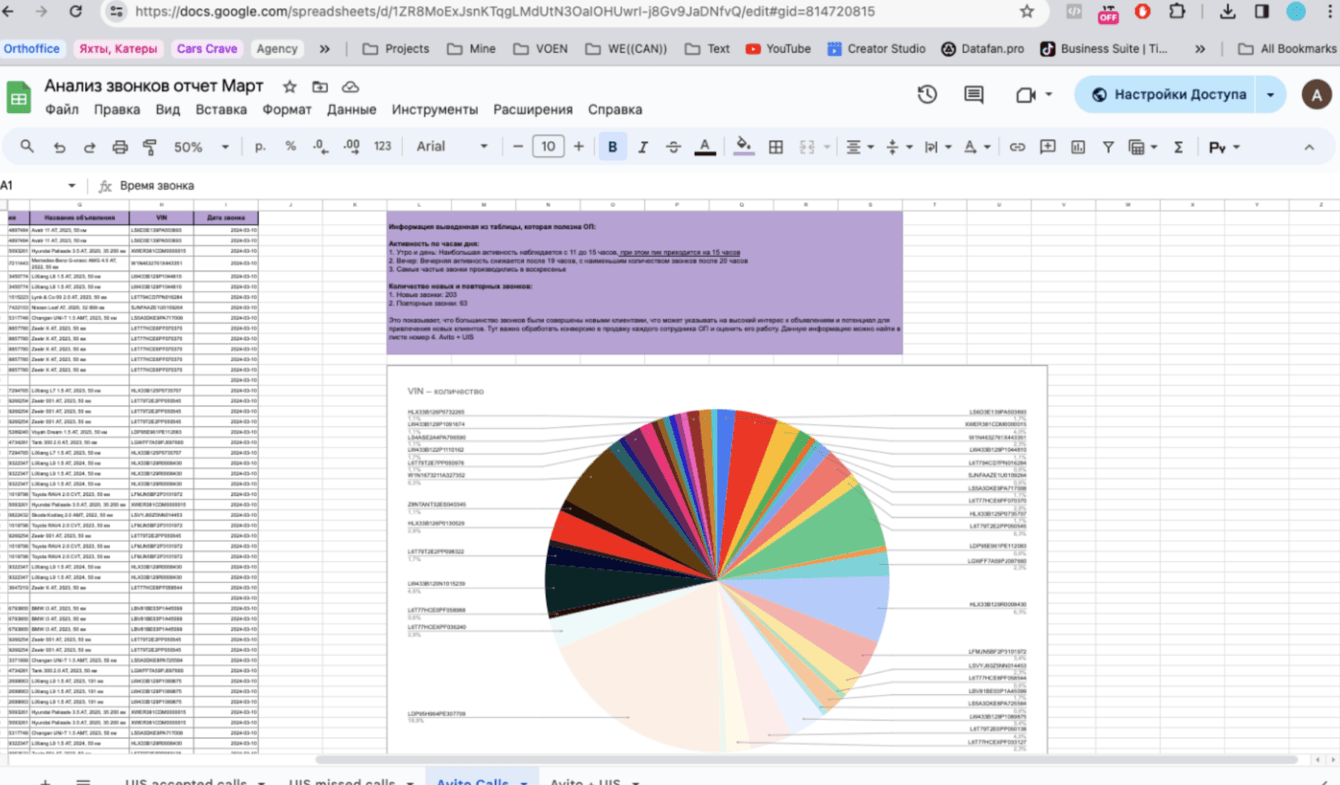Open borders options in toolbar

pyautogui.click(x=775, y=147)
